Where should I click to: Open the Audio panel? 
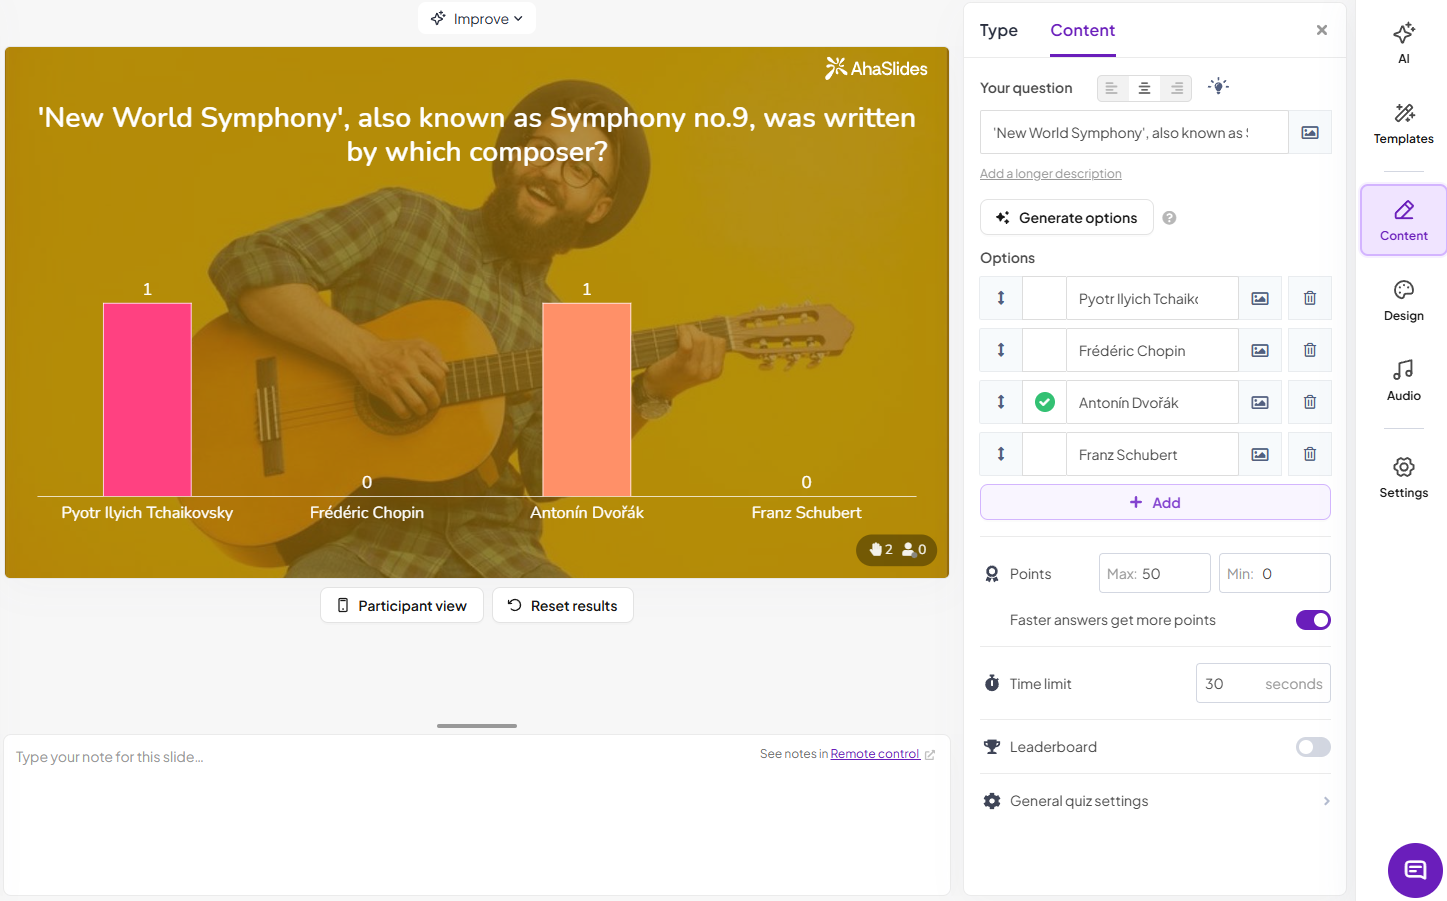(1403, 380)
